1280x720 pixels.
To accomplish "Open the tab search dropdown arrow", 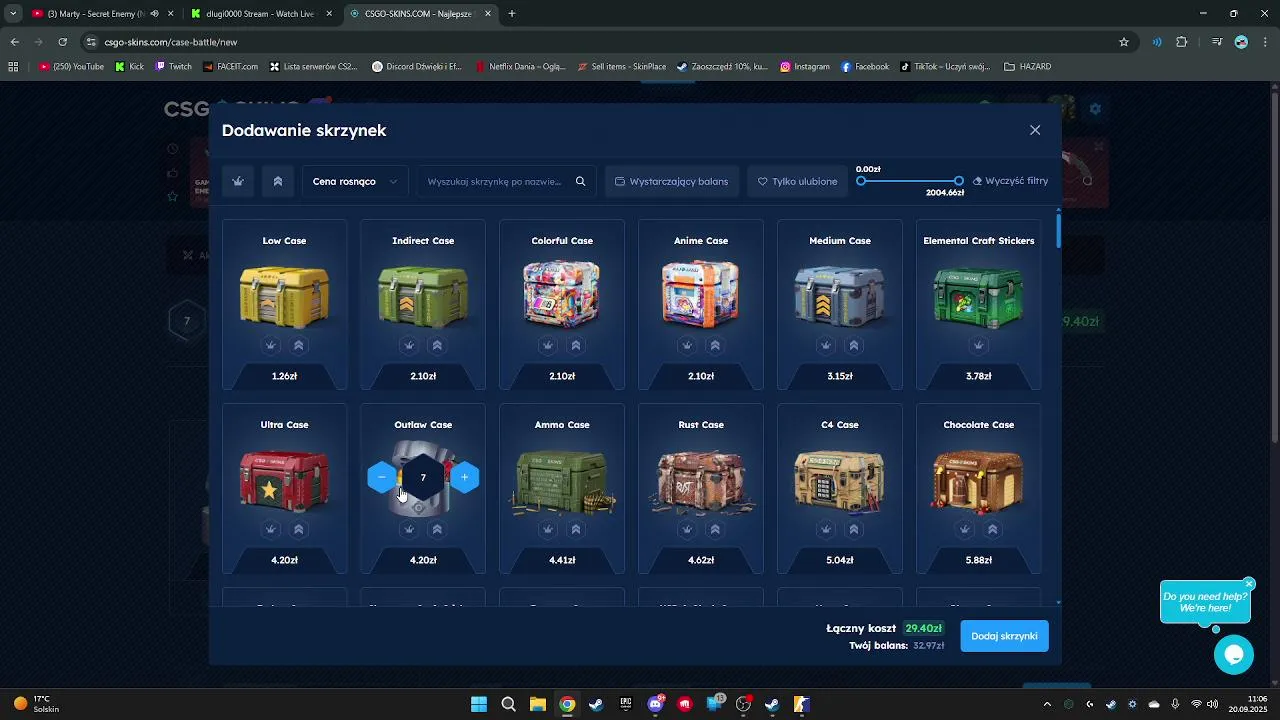I will point(12,14).
